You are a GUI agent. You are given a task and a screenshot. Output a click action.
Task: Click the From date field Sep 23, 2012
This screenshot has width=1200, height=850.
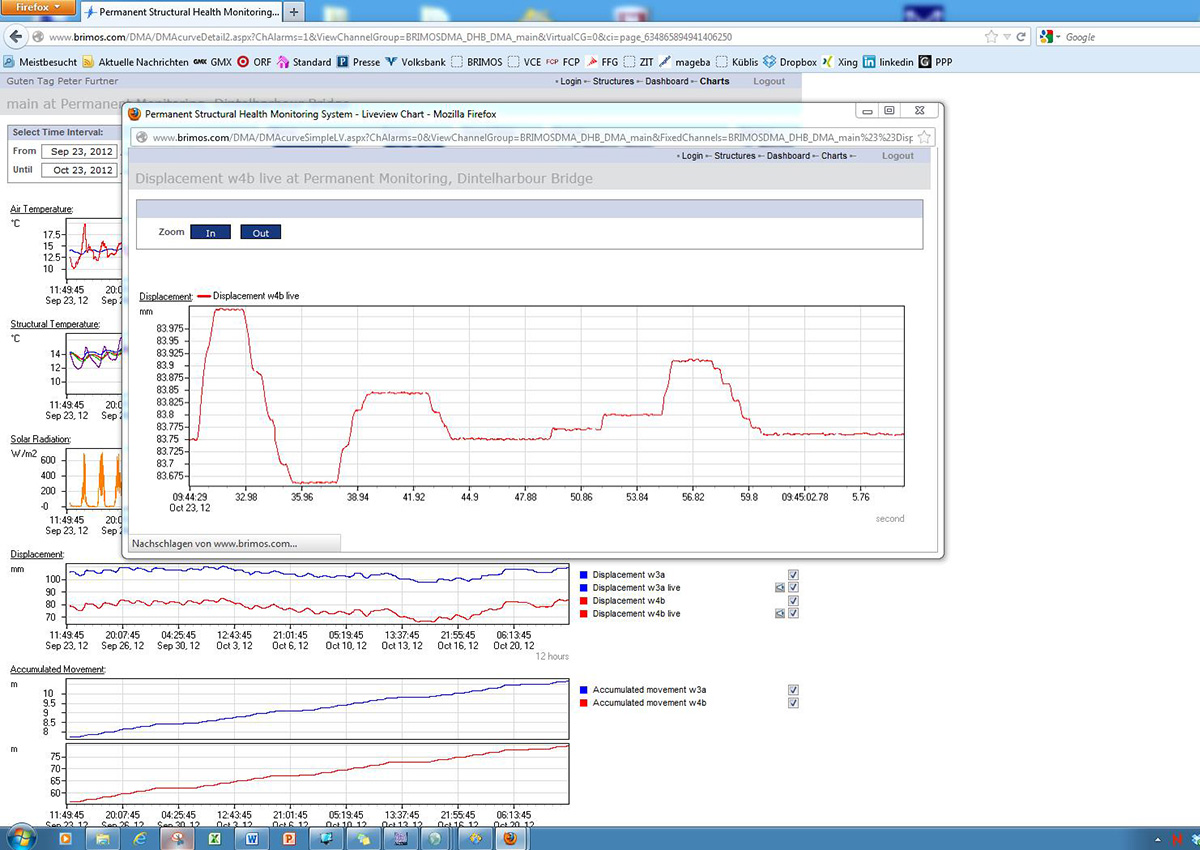point(80,151)
